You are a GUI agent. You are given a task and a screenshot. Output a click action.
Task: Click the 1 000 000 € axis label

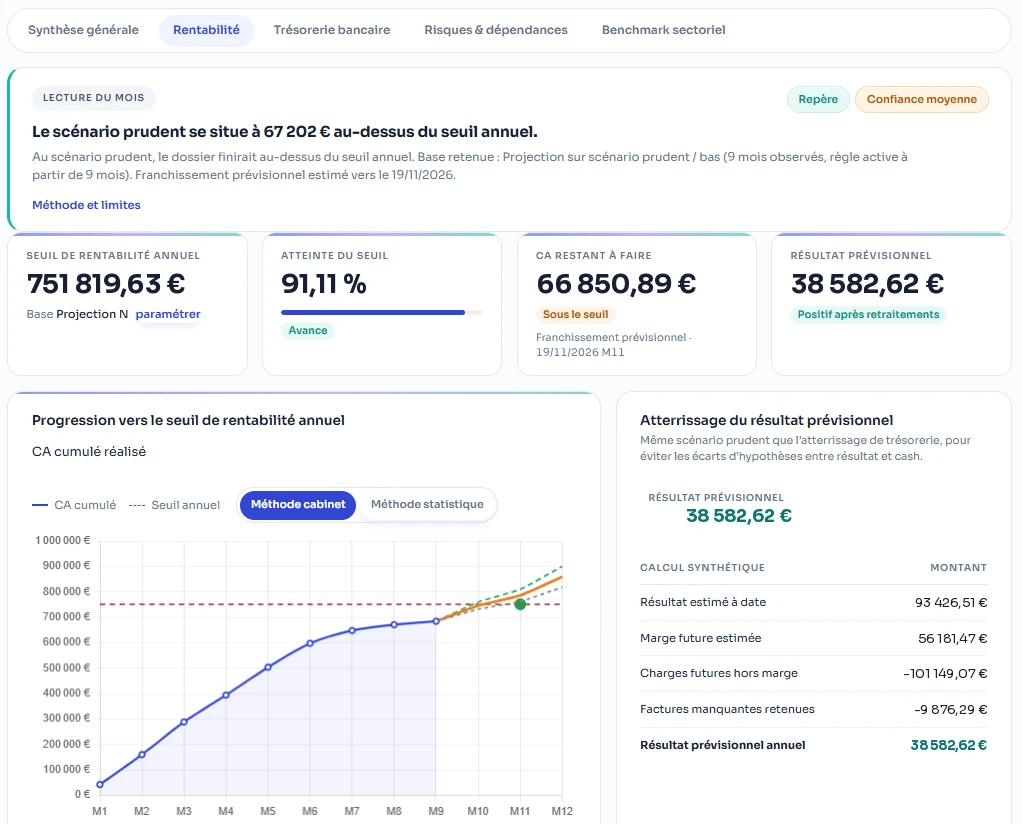click(63, 540)
